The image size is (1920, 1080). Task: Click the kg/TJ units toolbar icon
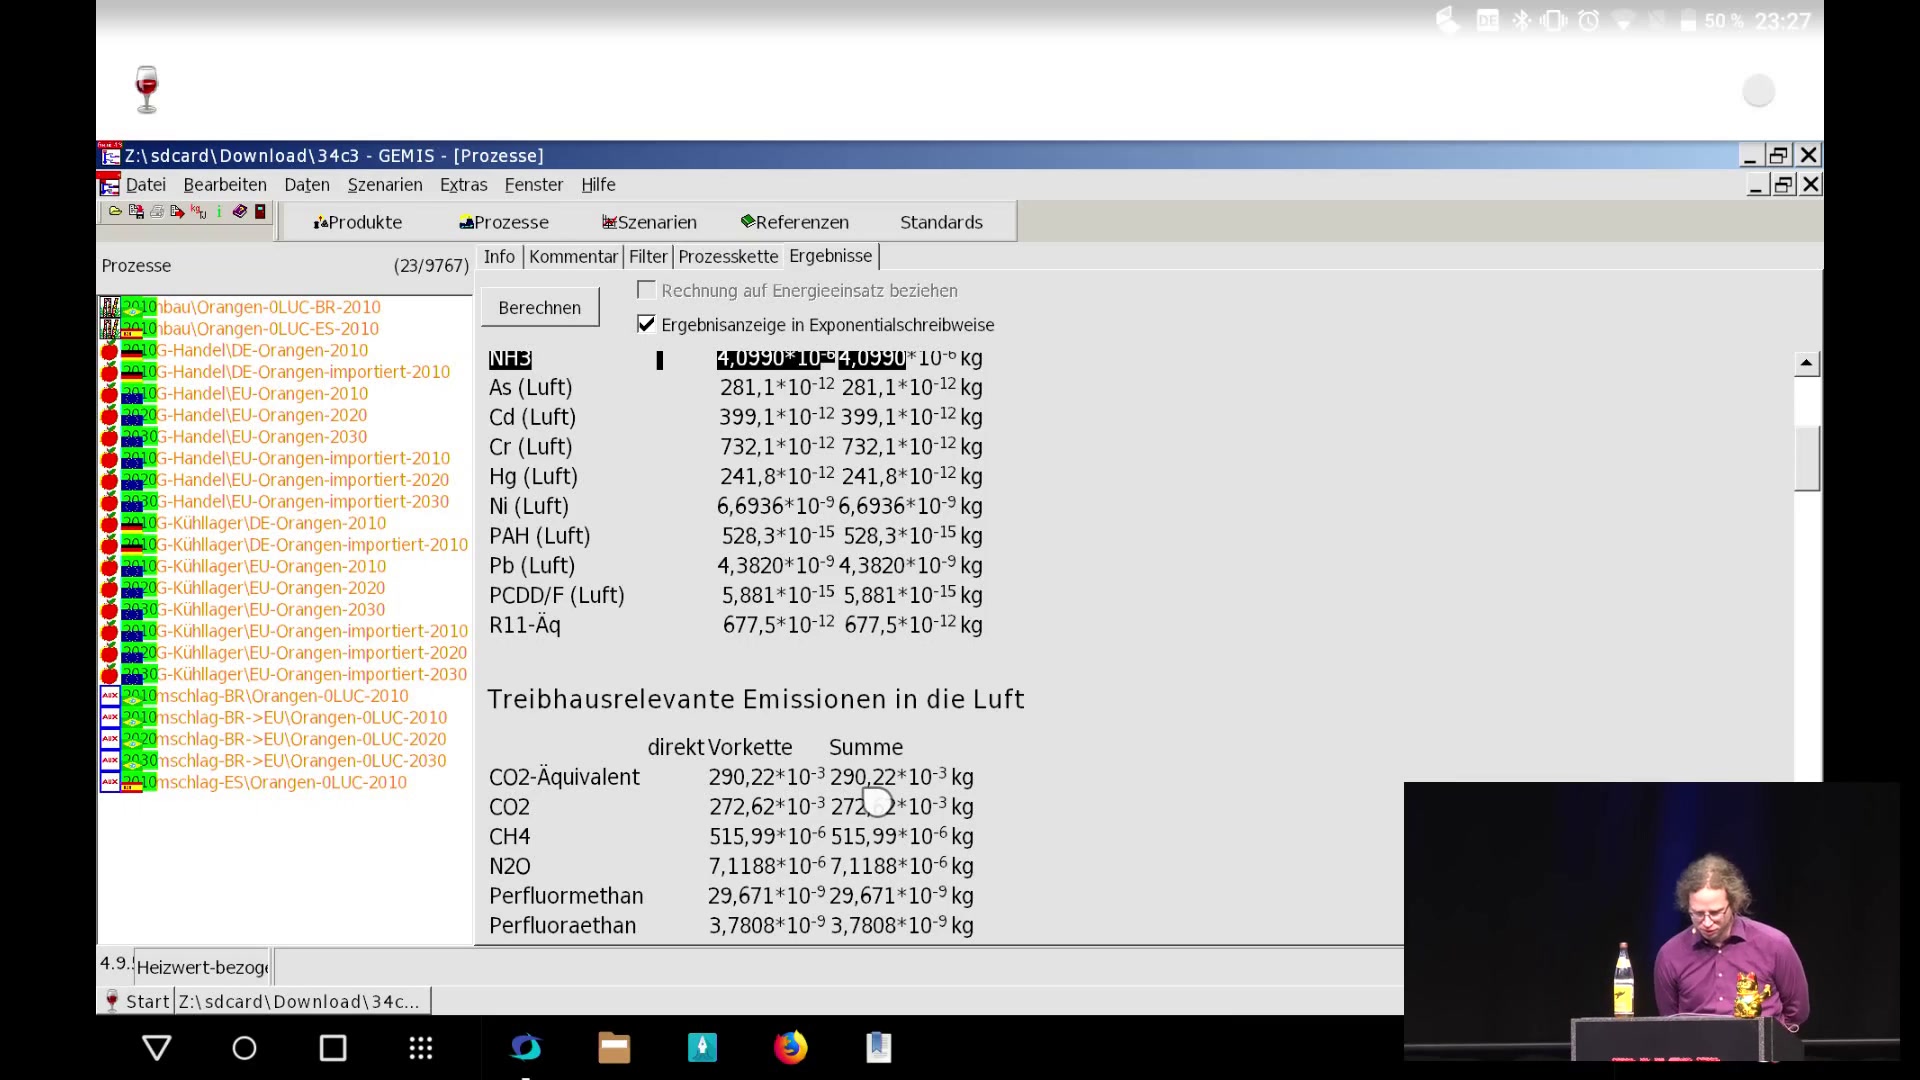[x=198, y=211]
